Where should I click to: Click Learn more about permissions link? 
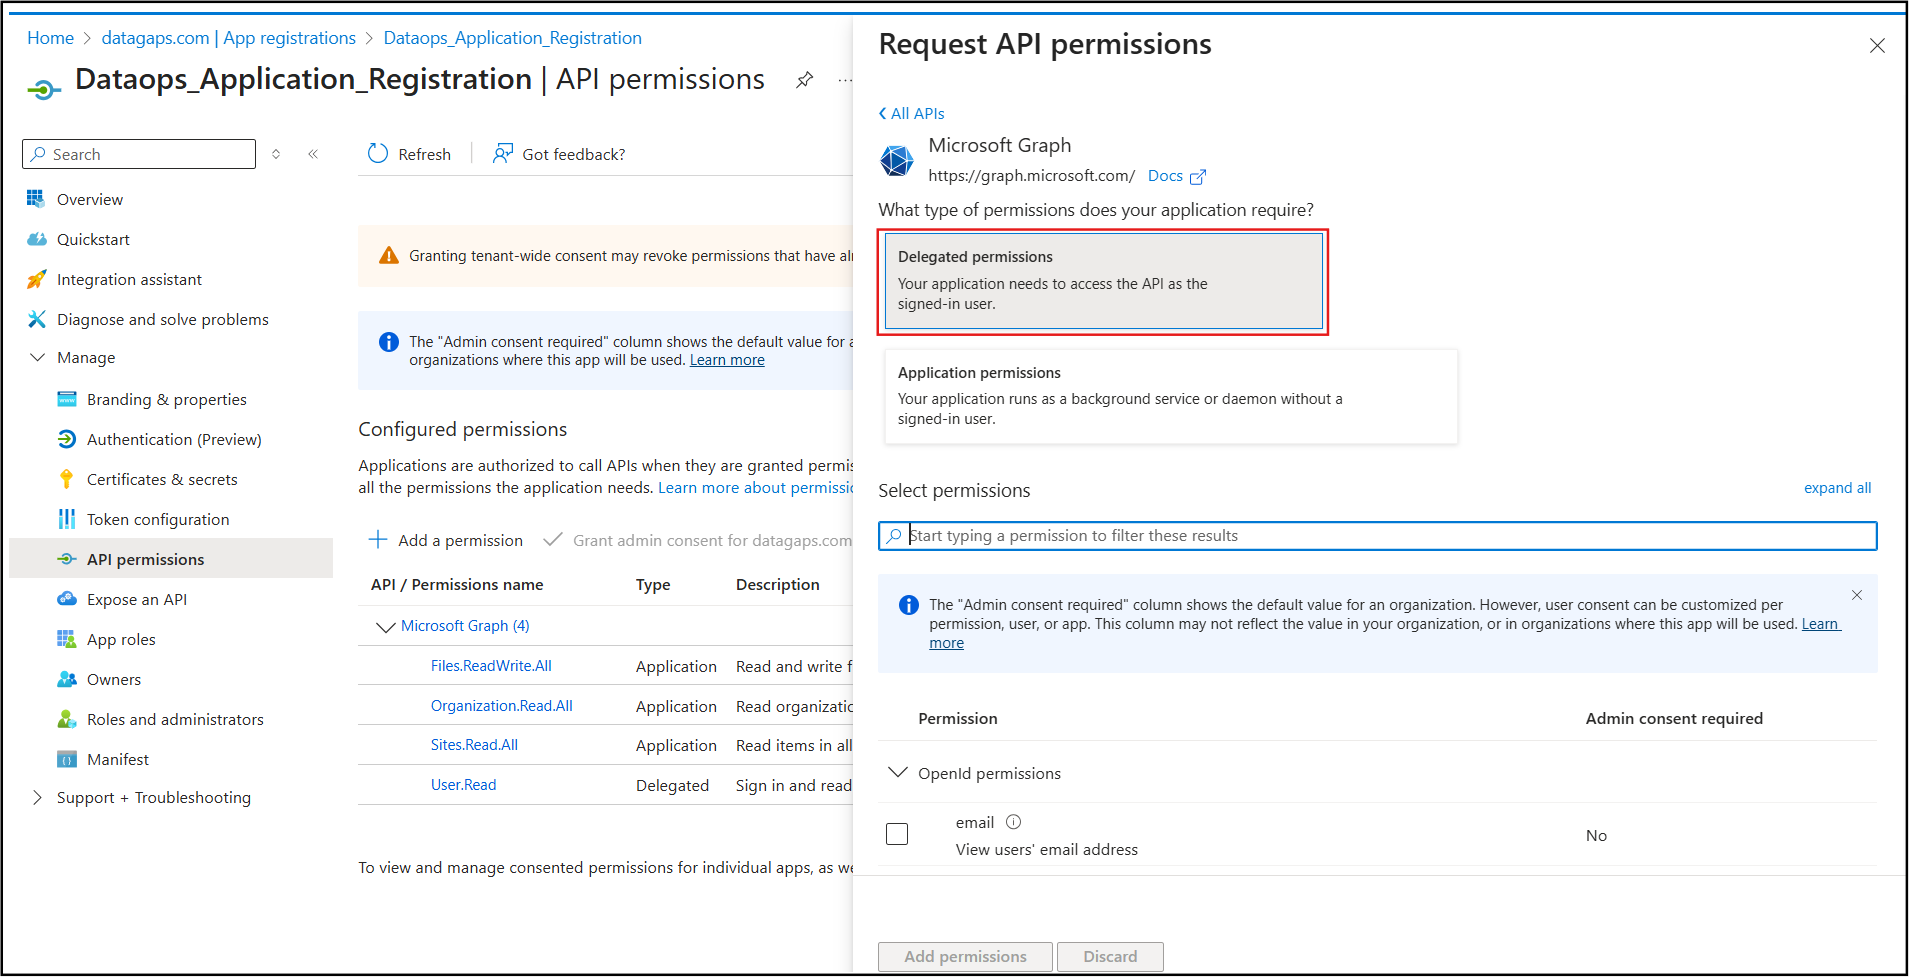[755, 488]
